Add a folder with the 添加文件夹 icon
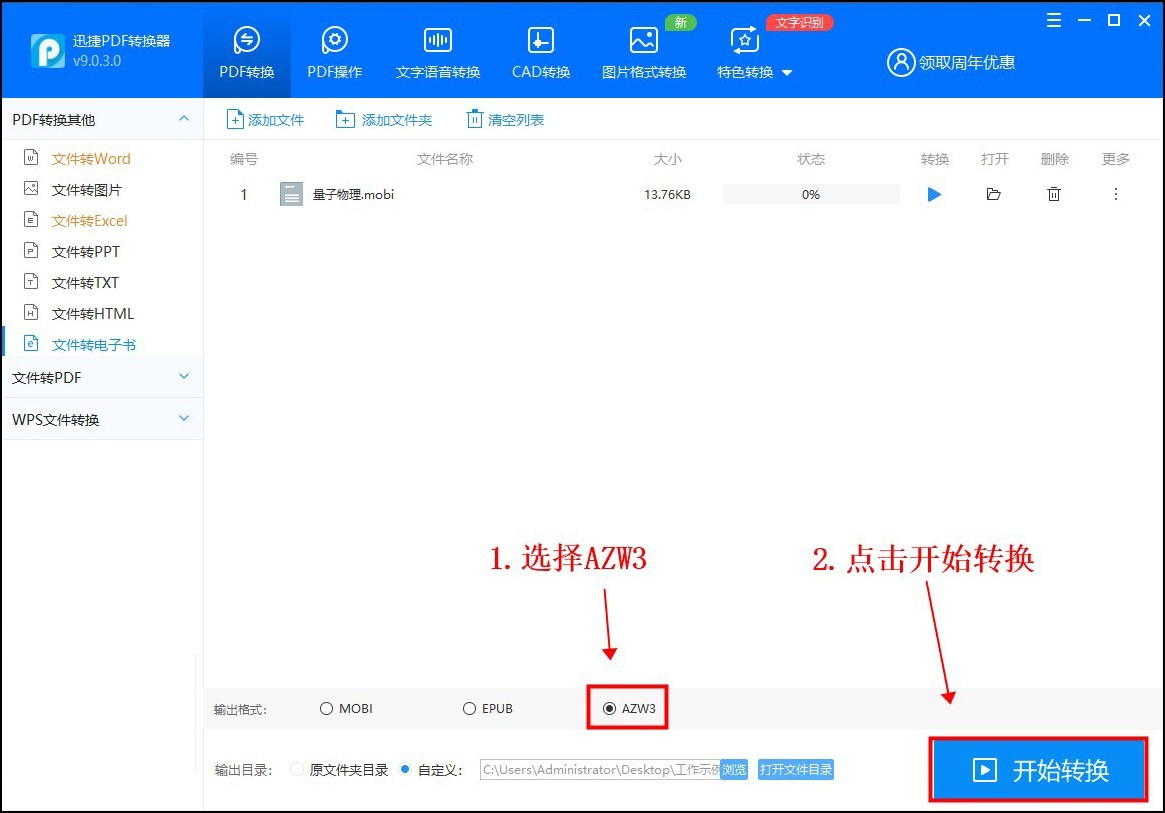The width and height of the screenshot is (1165, 813). point(346,119)
